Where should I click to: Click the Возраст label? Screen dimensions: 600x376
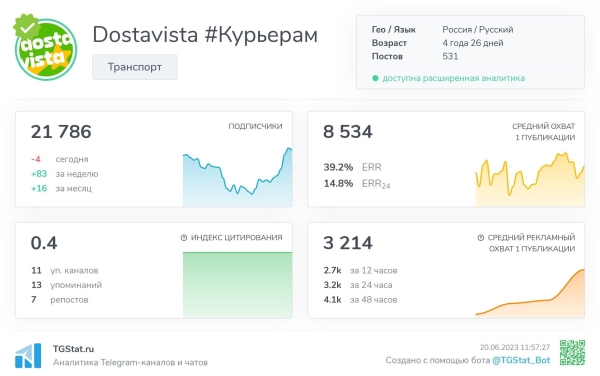click(x=389, y=43)
